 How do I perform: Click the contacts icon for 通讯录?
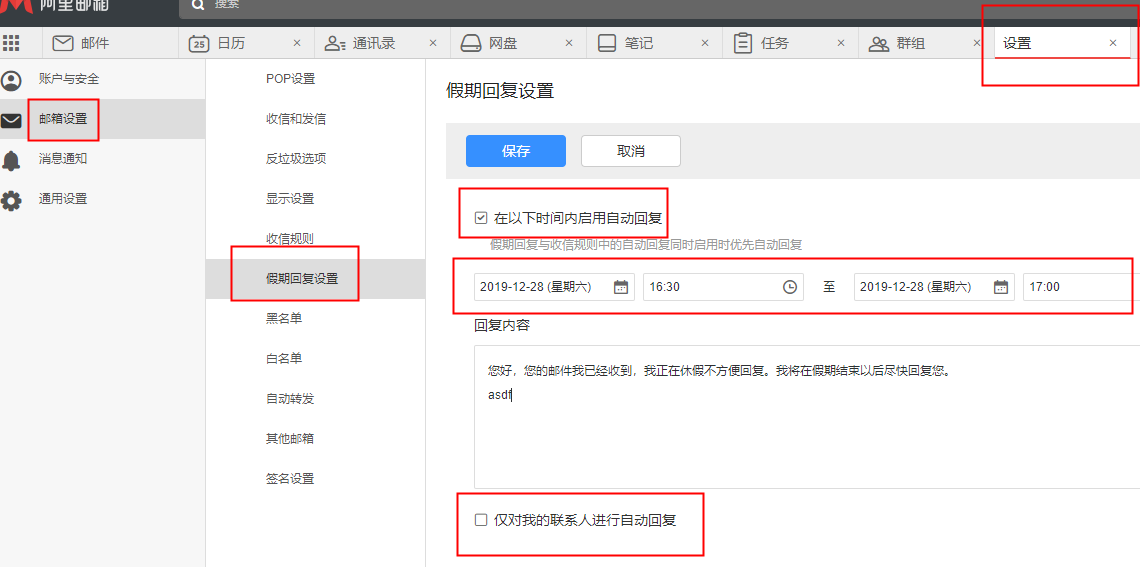click(x=335, y=43)
